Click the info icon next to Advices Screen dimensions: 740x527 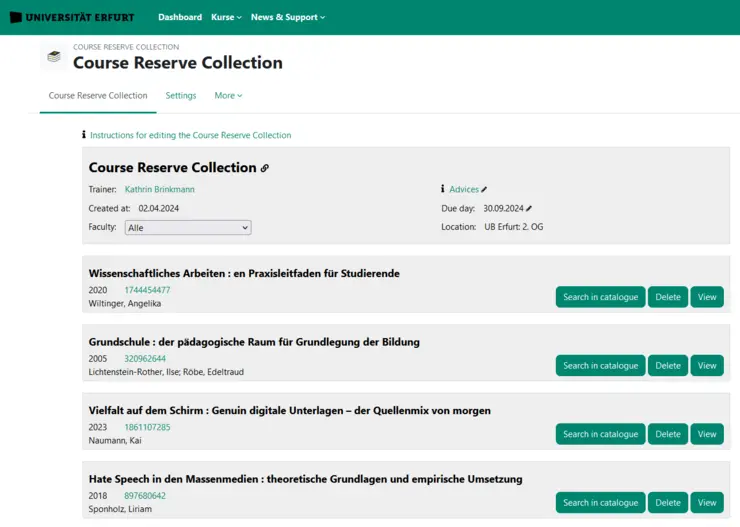(442, 189)
